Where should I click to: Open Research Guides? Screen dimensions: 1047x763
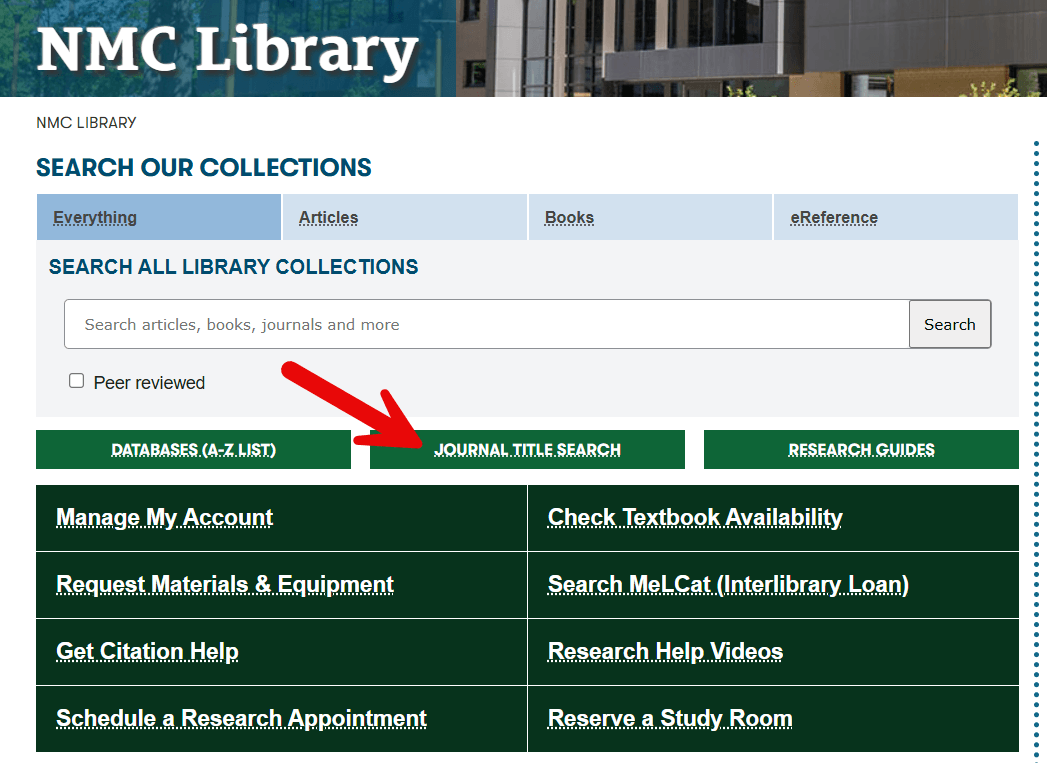click(861, 449)
